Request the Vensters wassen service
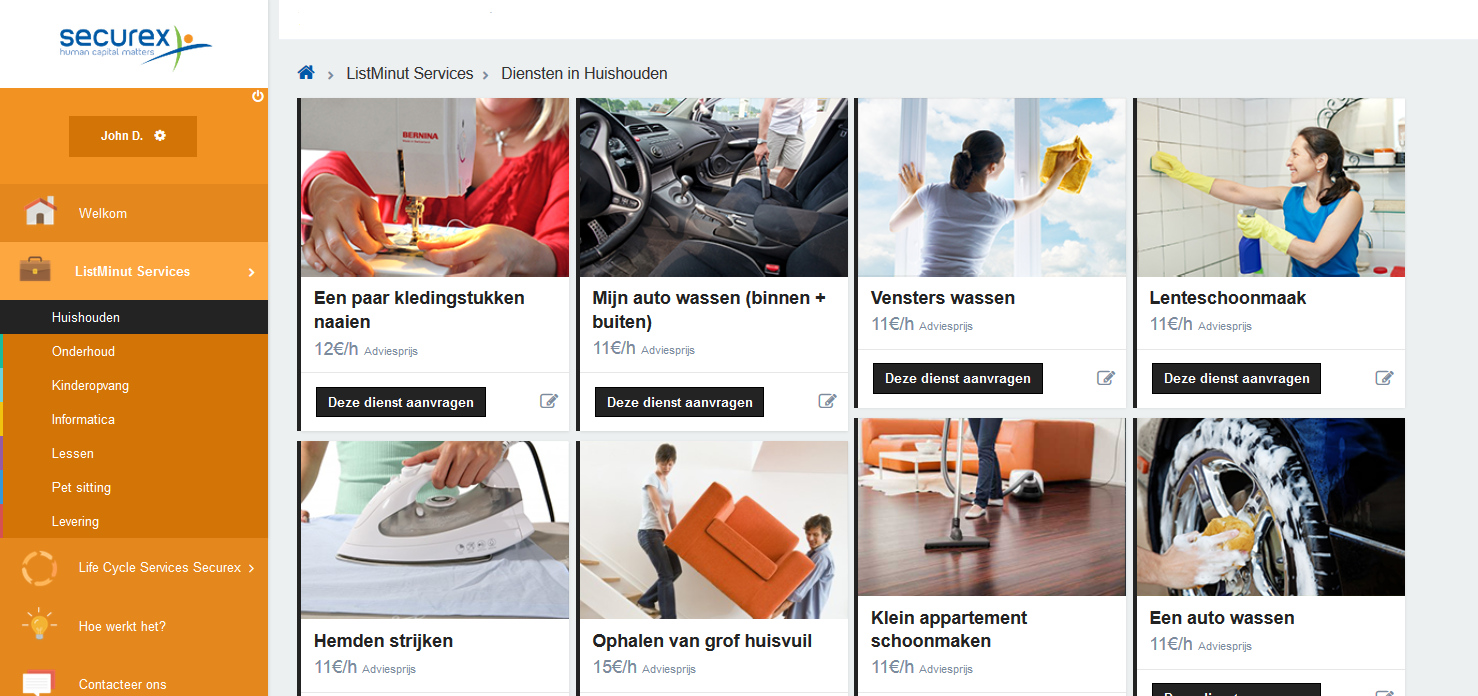This screenshot has height=696, width=1478. [958, 379]
